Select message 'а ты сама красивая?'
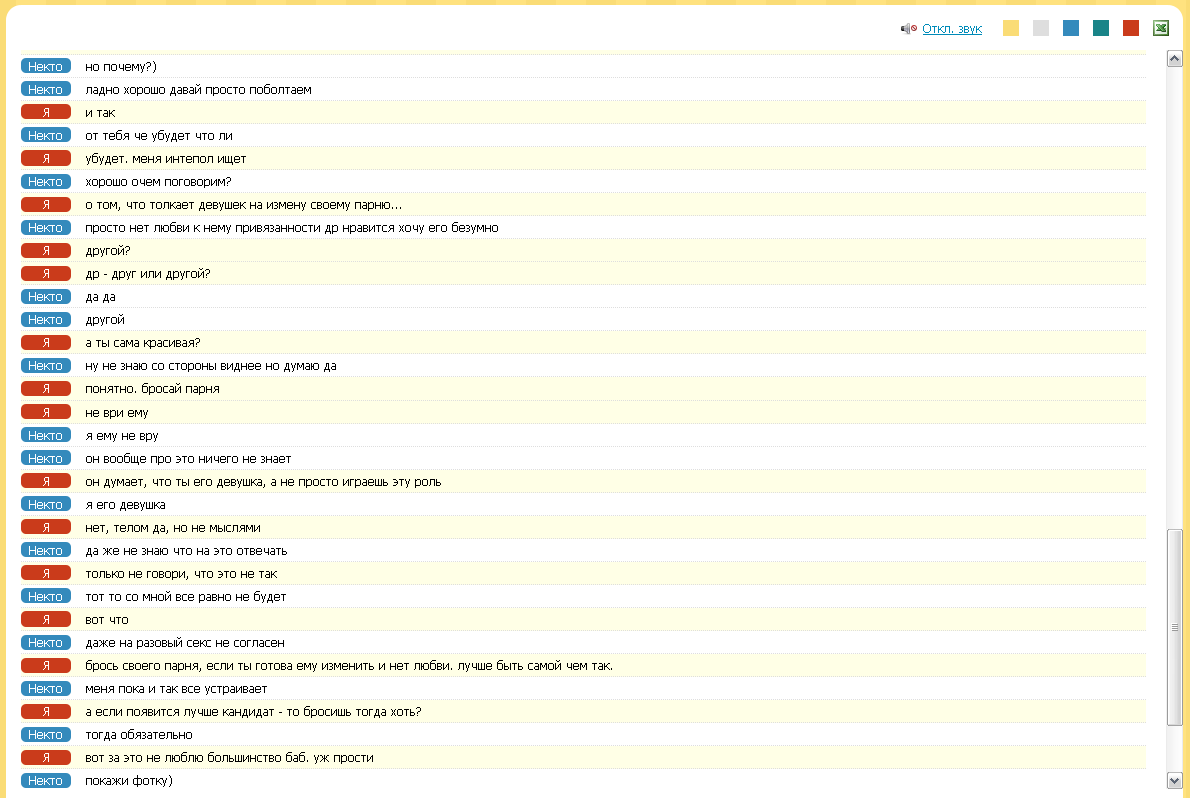Image resolution: width=1190 pixels, height=798 pixels. 143,343
